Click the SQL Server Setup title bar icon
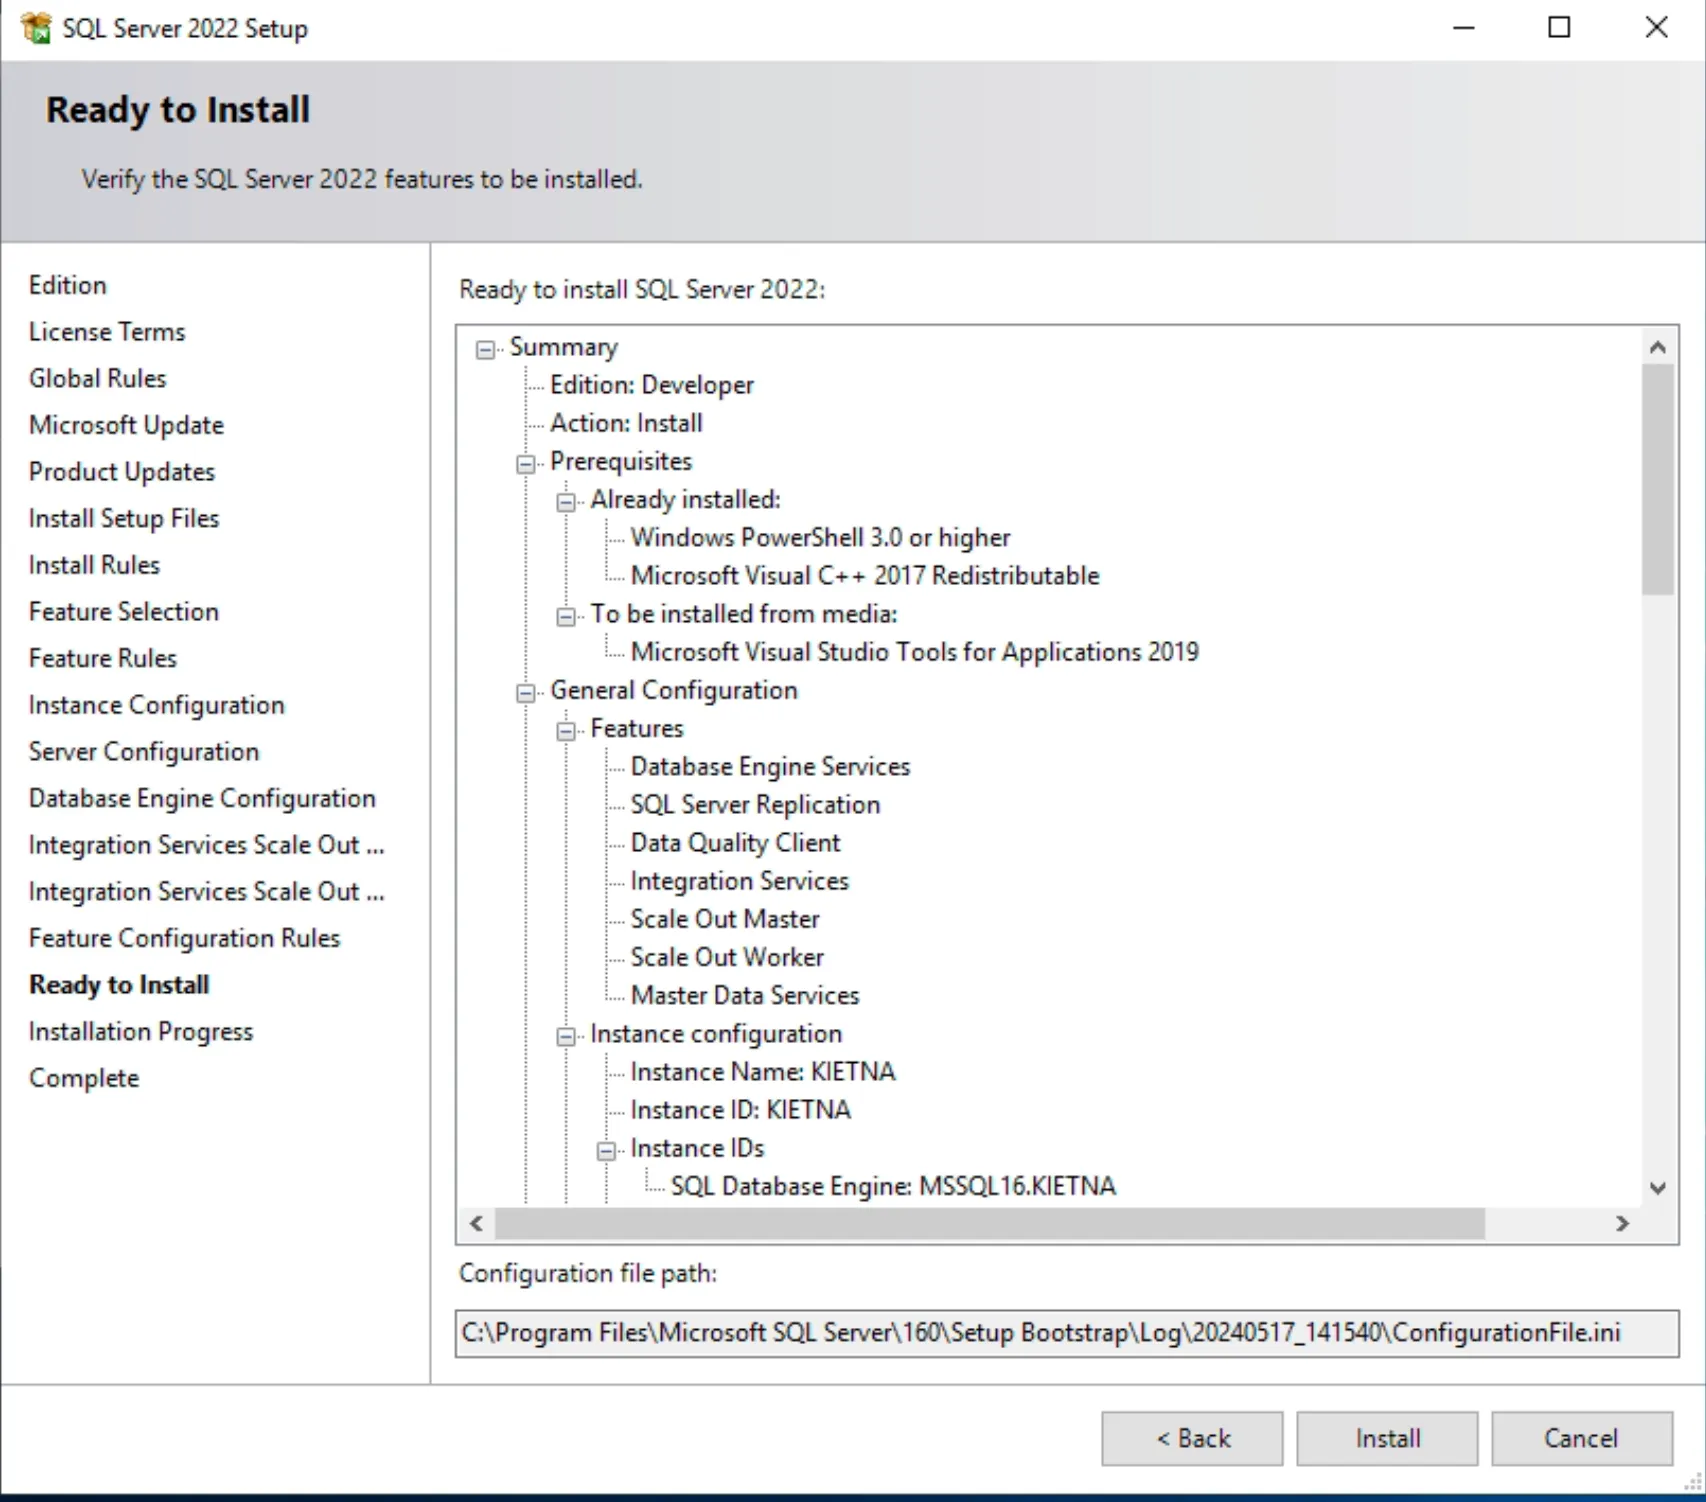The image size is (1706, 1502). (36, 28)
